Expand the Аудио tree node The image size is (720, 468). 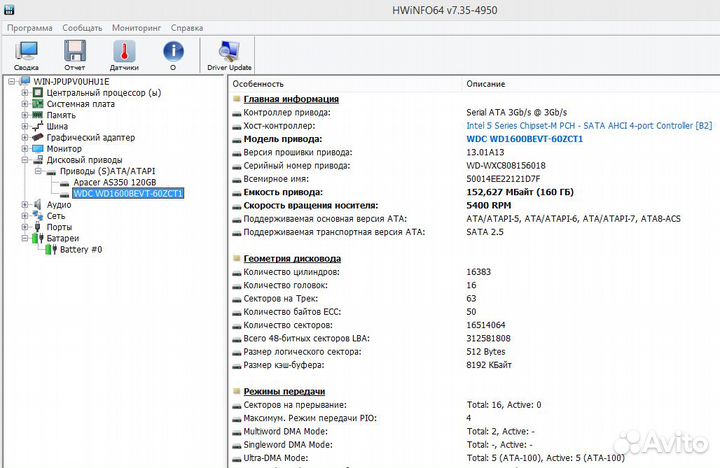tap(25, 204)
